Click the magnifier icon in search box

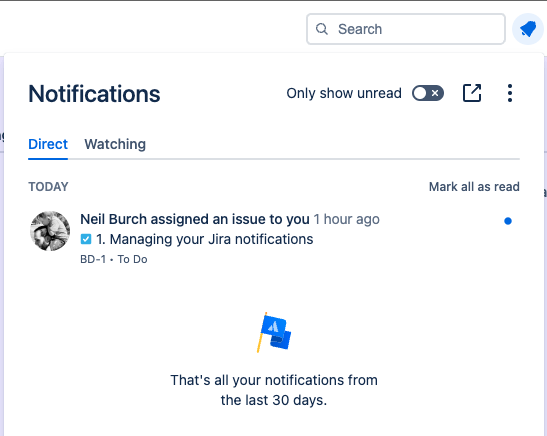(322, 29)
